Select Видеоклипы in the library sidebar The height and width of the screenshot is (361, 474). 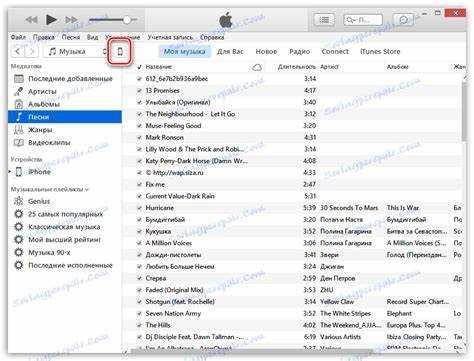65,143
